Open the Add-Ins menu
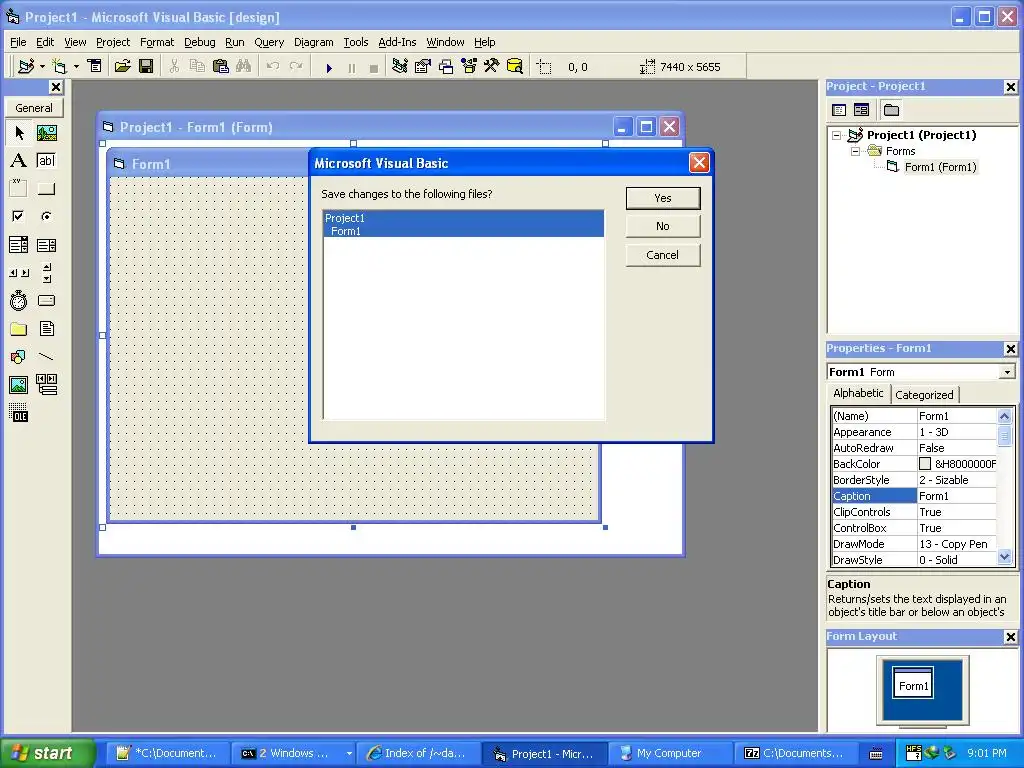 pos(397,42)
